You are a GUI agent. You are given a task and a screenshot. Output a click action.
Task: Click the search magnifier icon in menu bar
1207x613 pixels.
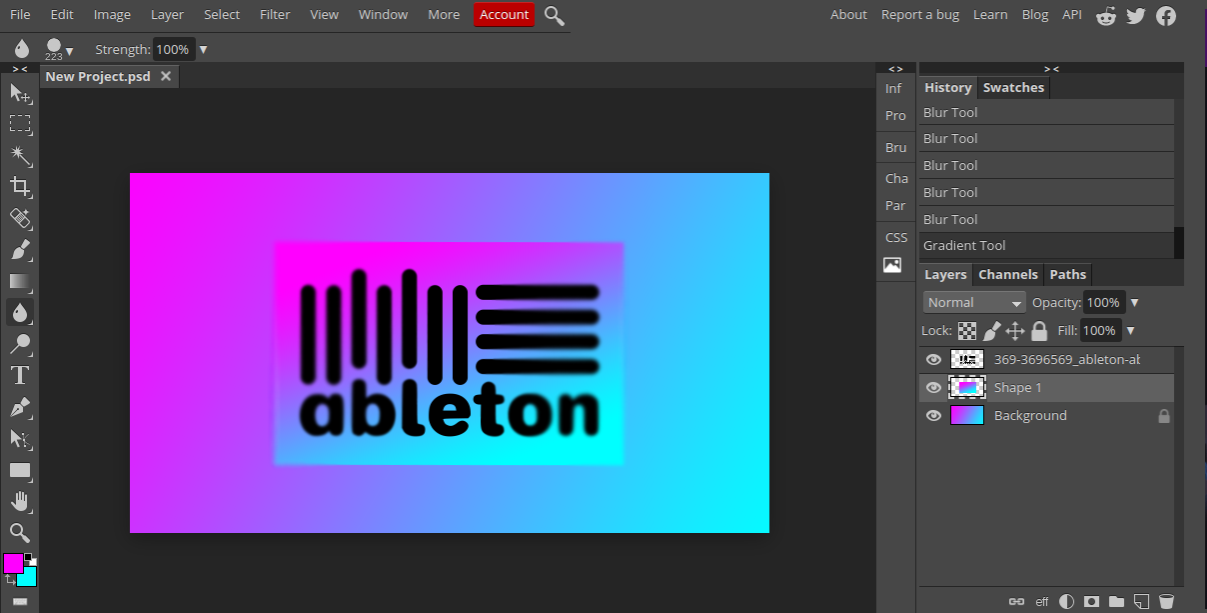coord(554,15)
